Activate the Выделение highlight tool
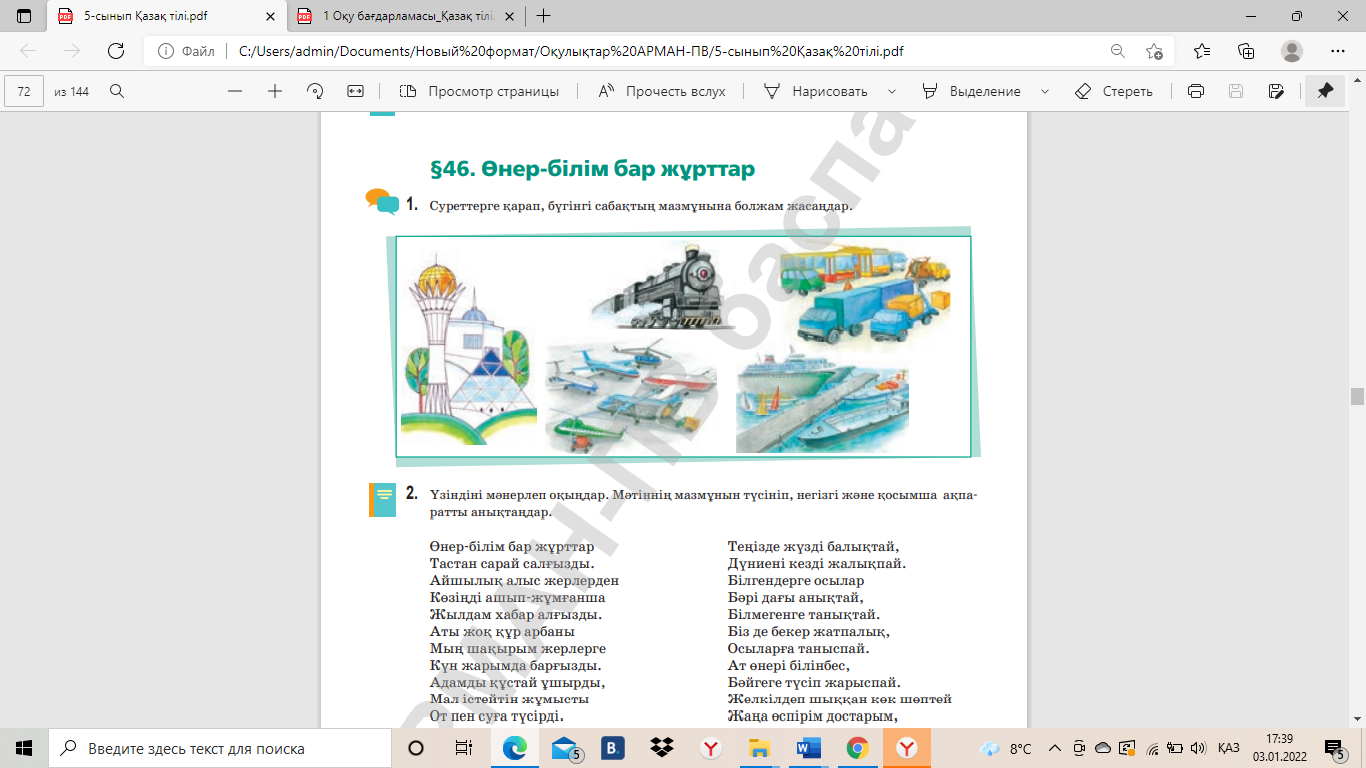This screenshot has height=768, width=1366. coord(971,91)
